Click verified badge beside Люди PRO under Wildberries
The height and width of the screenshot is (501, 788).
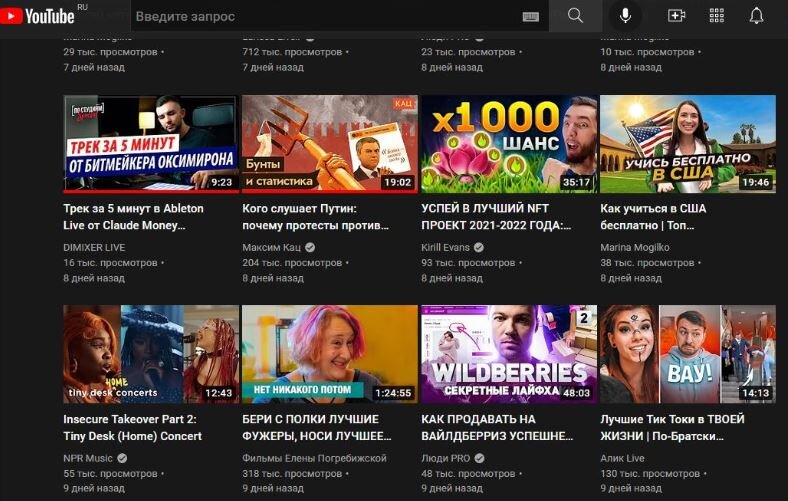tap(479, 458)
